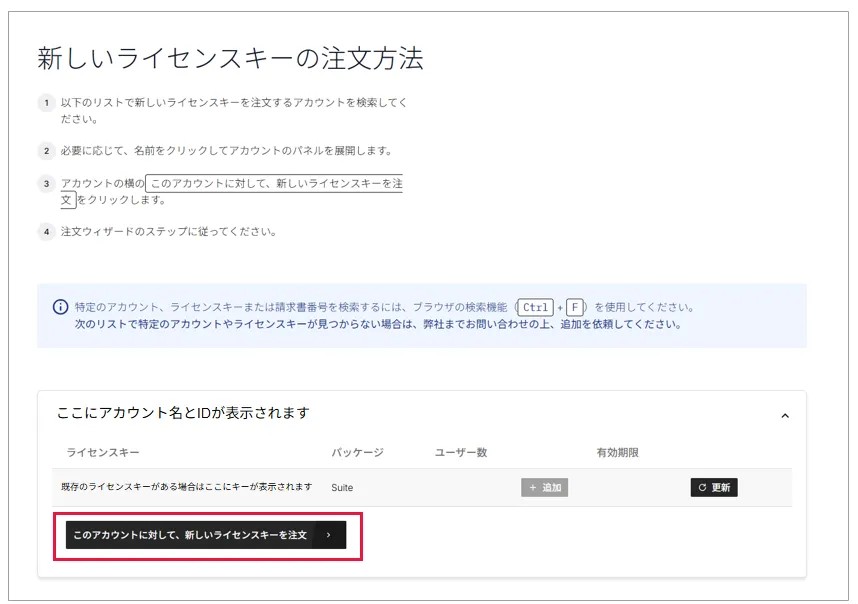
Task: Click the パッケージ column header
Action: pyautogui.click(x=357, y=453)
